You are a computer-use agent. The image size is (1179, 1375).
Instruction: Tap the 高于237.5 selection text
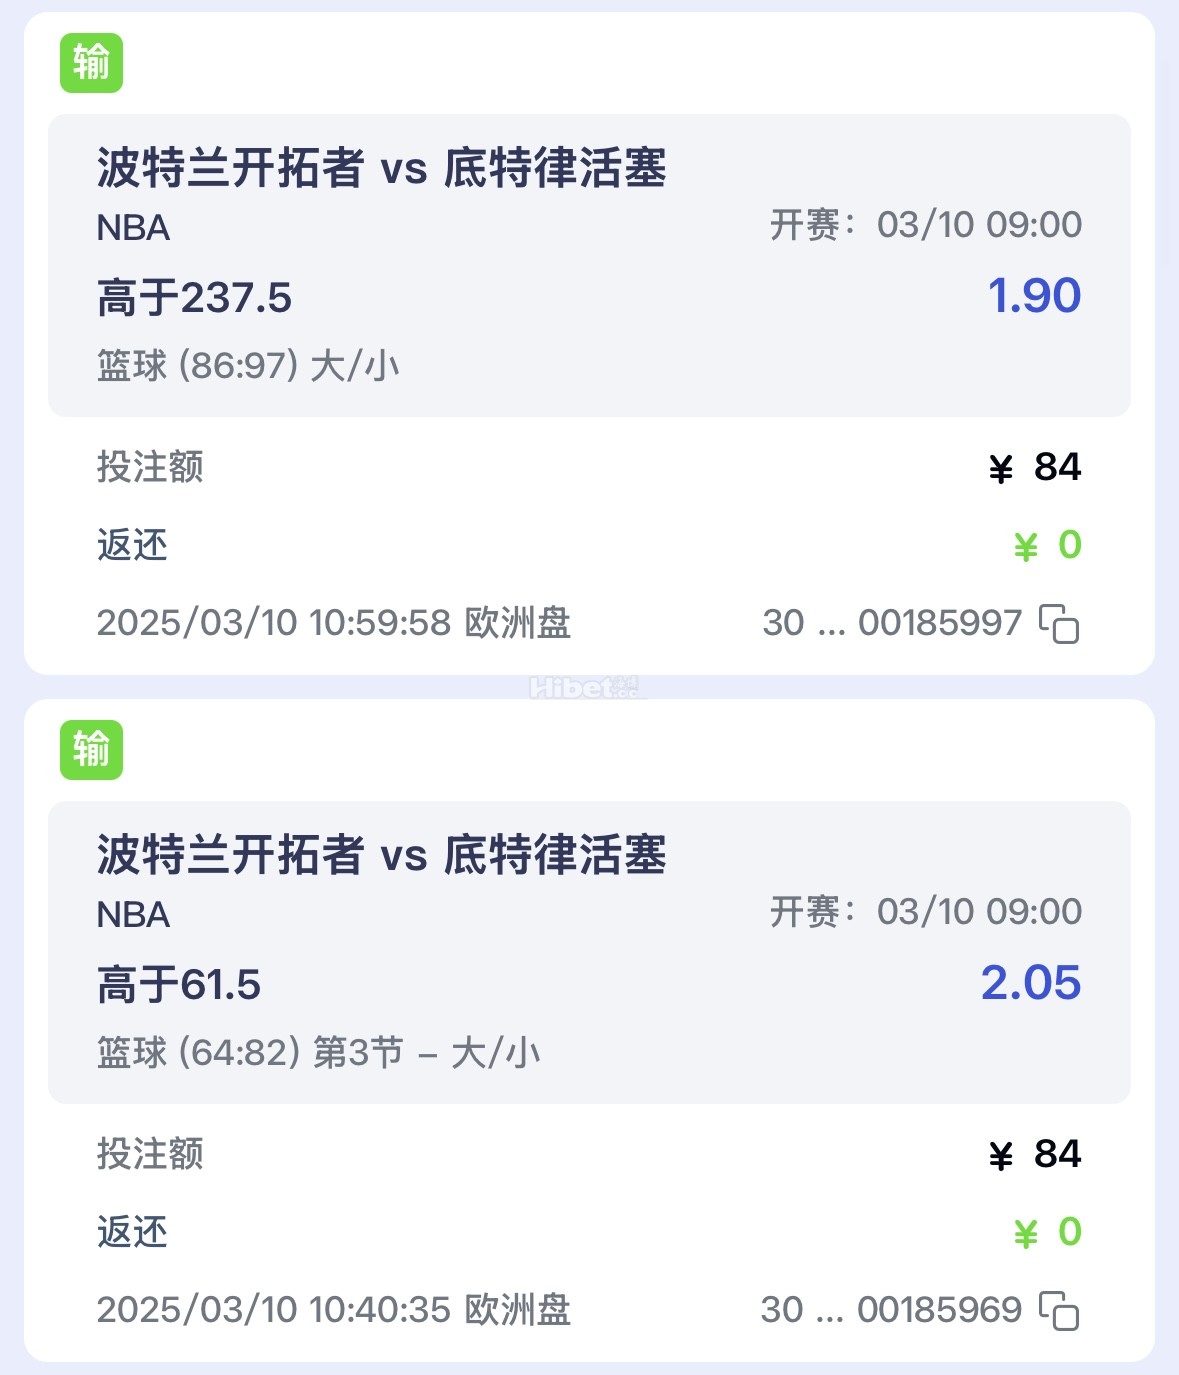click(194, 298)
